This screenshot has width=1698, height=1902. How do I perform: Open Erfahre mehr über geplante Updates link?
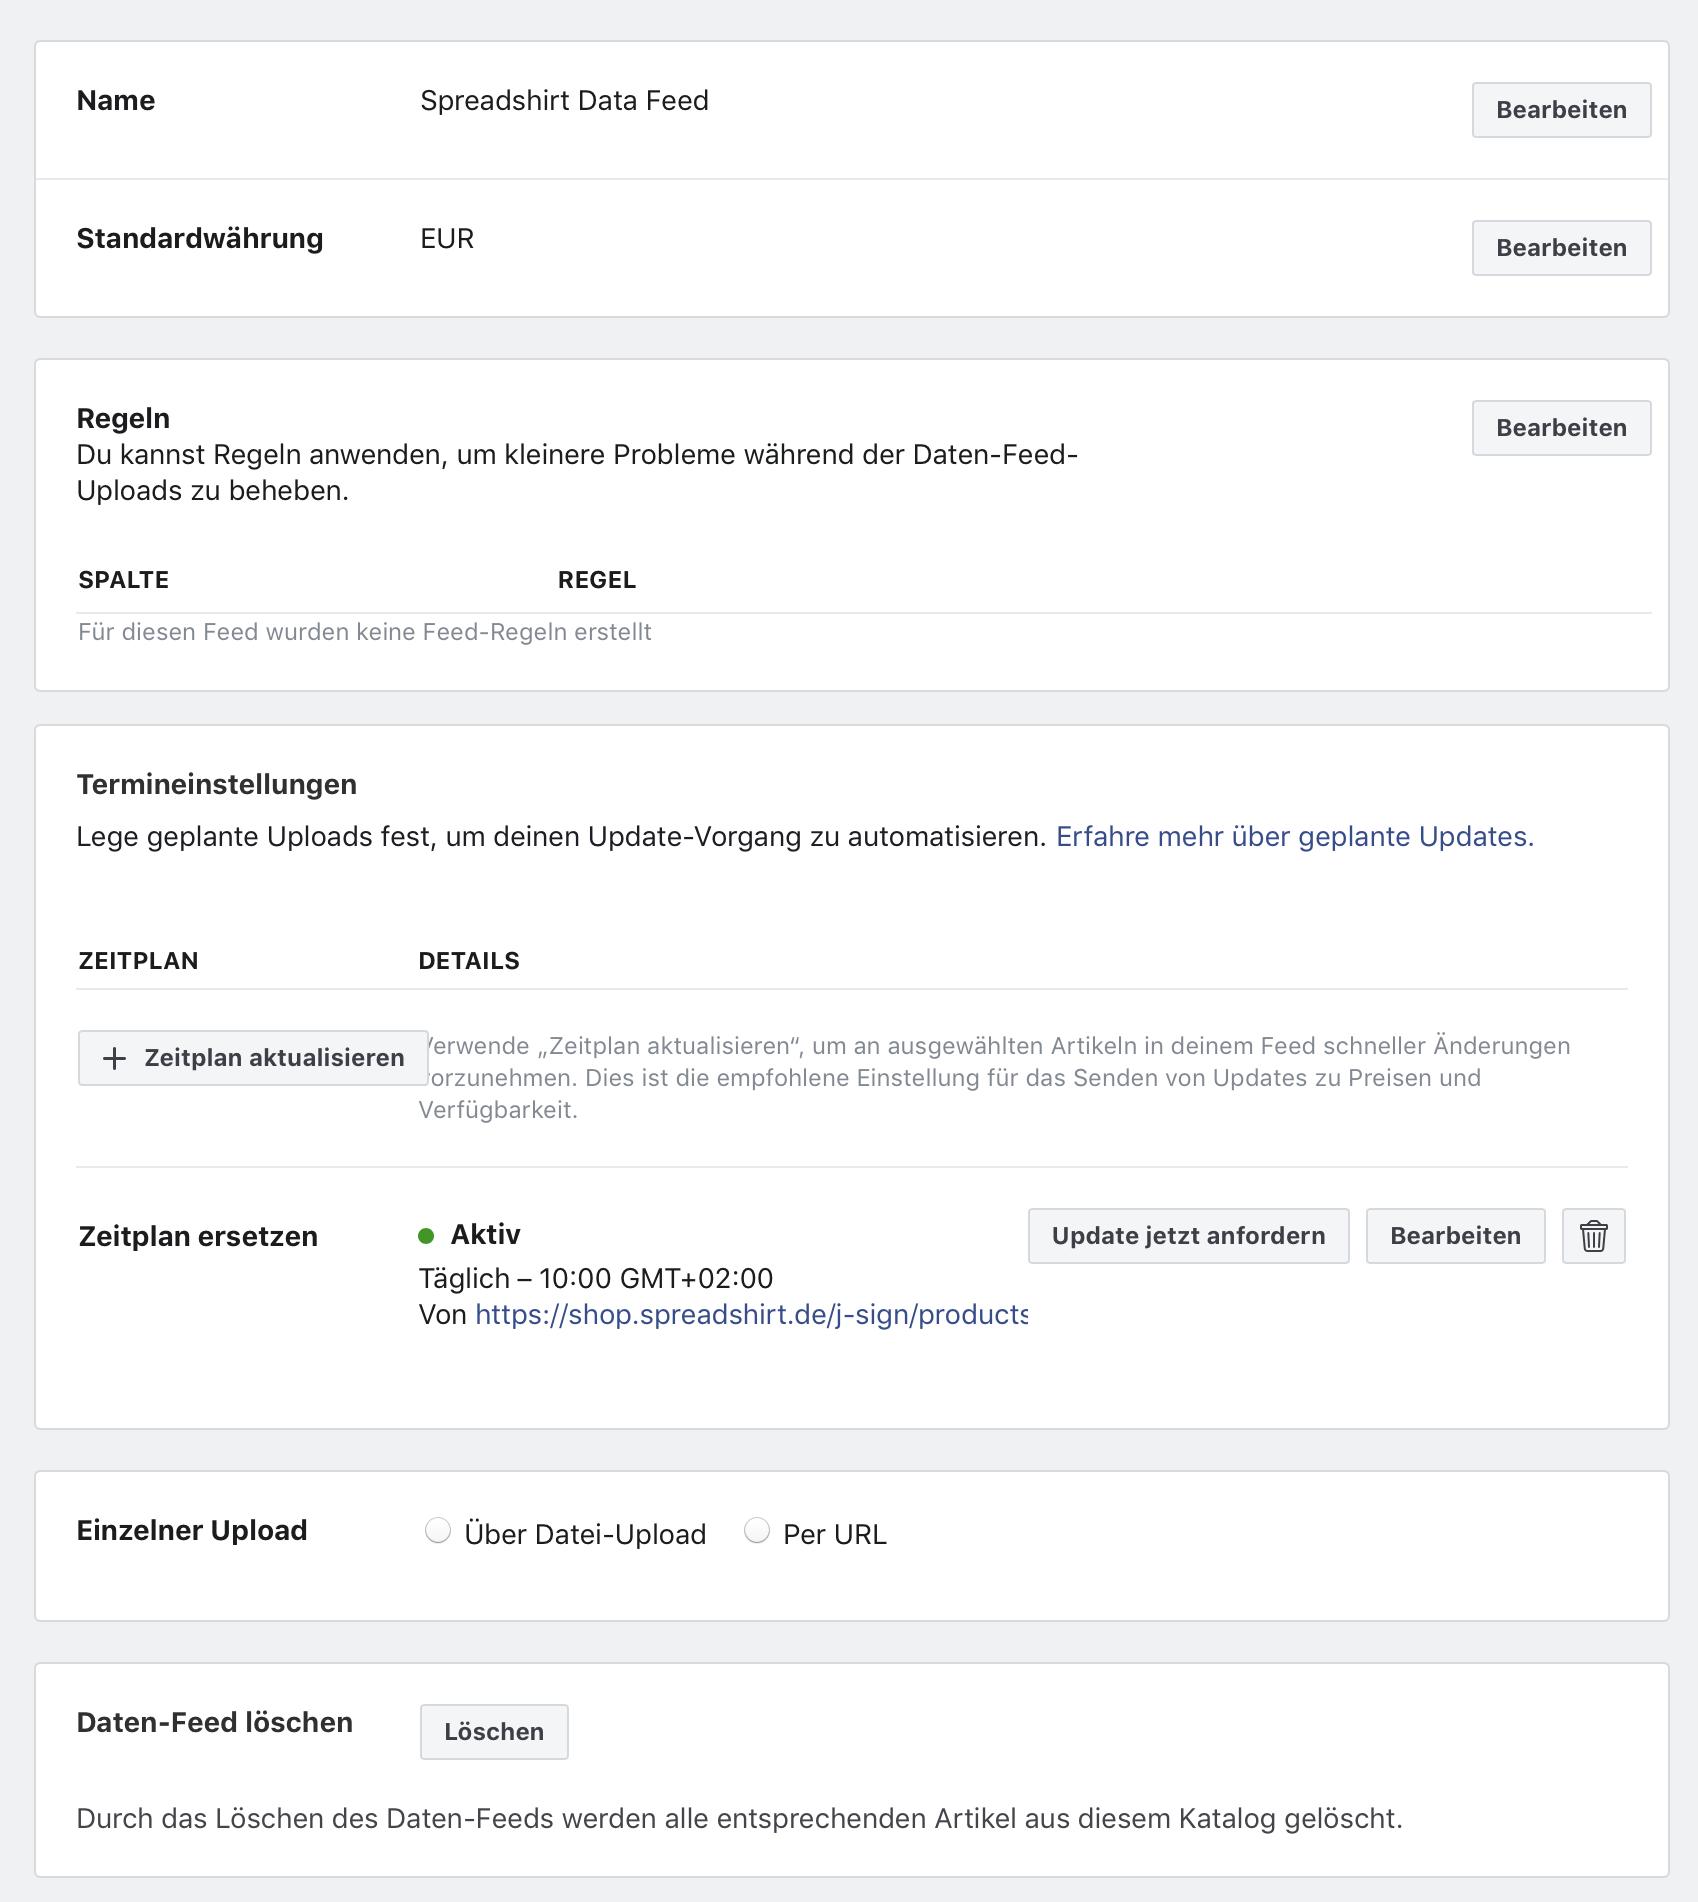point(1294,836)
